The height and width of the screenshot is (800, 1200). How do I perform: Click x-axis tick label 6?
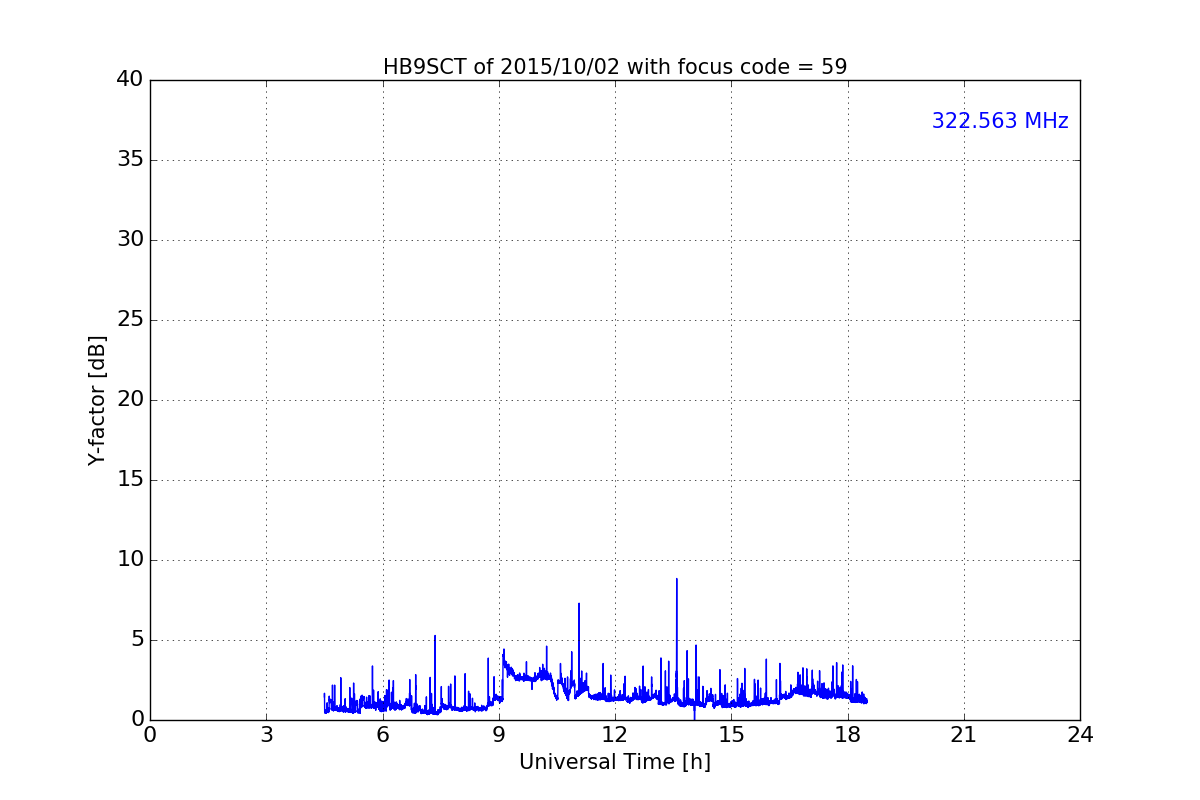point(383,735)
